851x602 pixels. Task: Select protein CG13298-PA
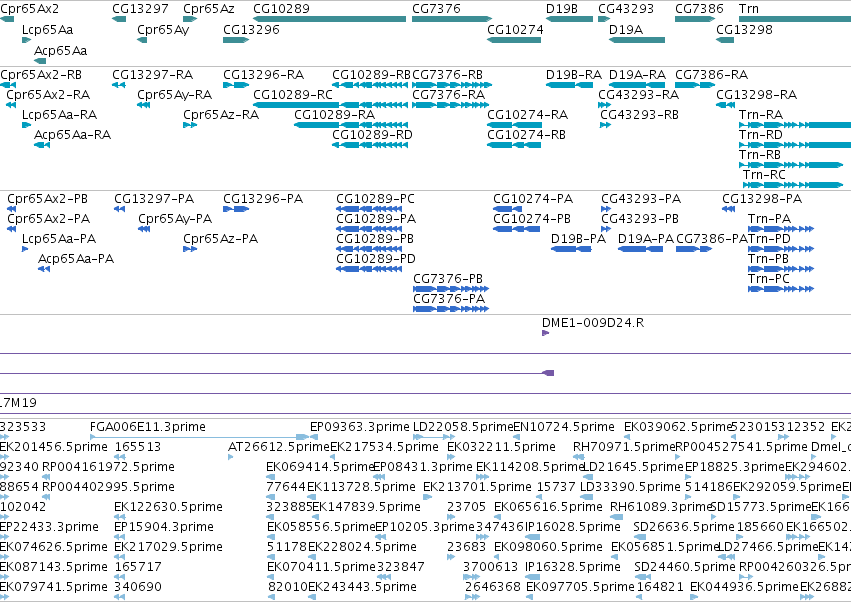pyautogui.click(x=762, y=199)
